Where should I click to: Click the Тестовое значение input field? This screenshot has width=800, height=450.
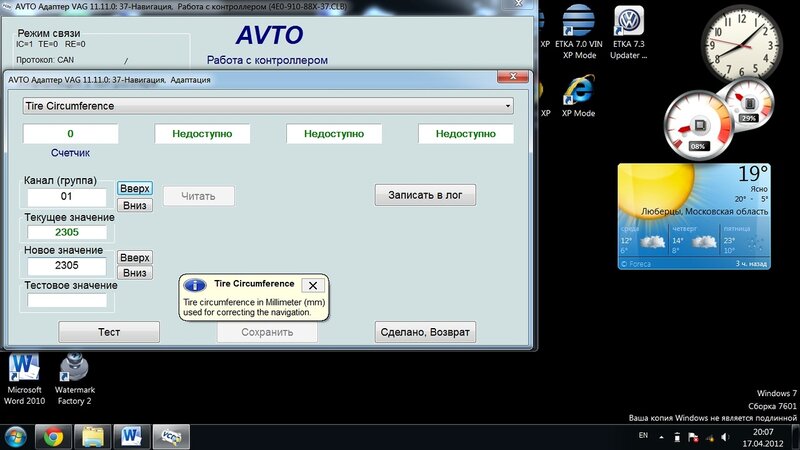67,301
